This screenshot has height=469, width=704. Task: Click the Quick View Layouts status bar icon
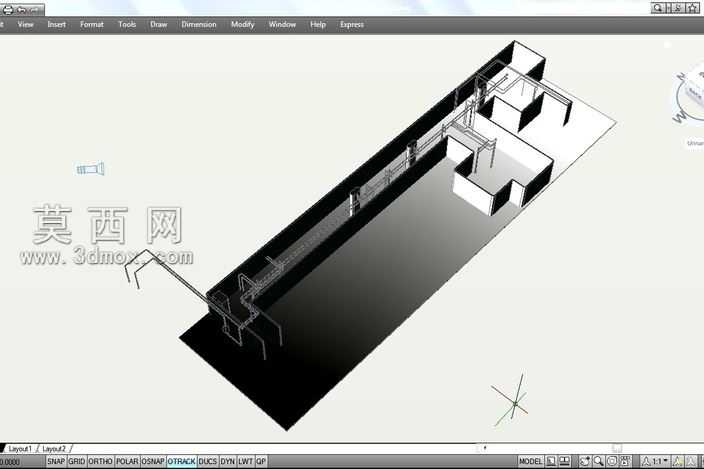coord(551,461)
